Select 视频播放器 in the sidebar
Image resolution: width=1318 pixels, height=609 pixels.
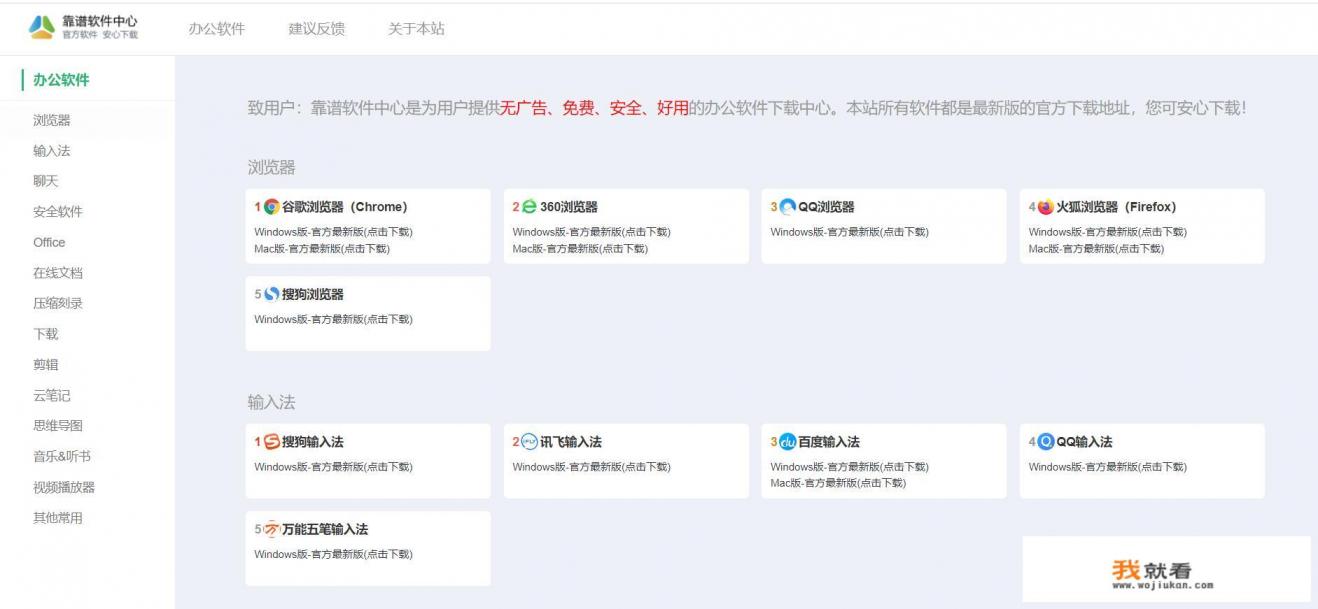[x=64, y=488]
